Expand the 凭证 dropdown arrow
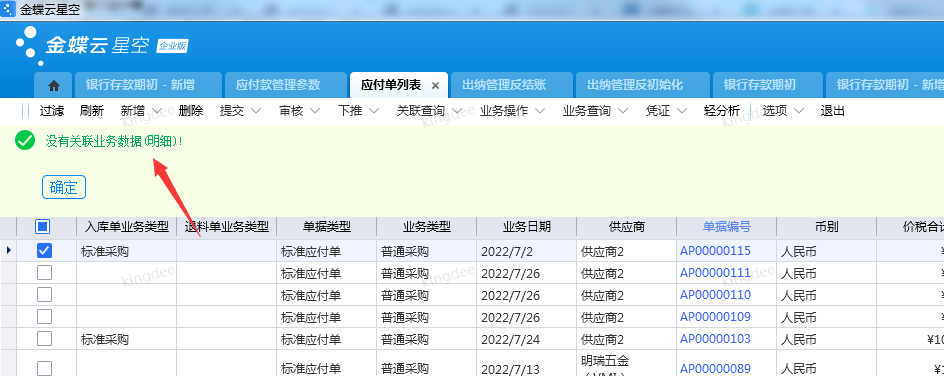944x376 pixels. pos(682,111)
